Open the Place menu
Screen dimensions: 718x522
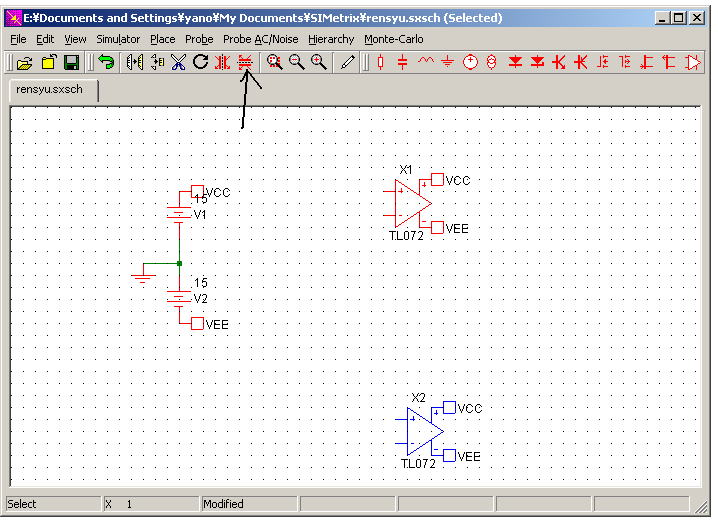(x=163, y=39)
